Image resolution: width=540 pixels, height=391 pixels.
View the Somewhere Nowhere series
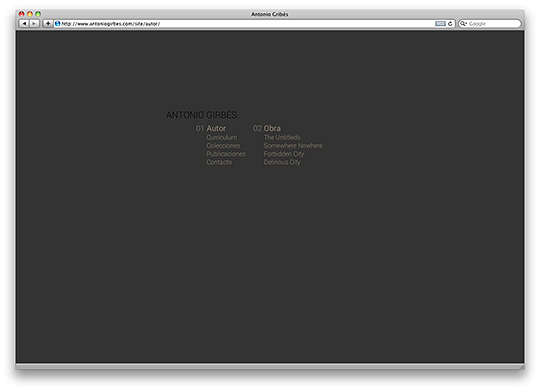(x=293, y=145)
